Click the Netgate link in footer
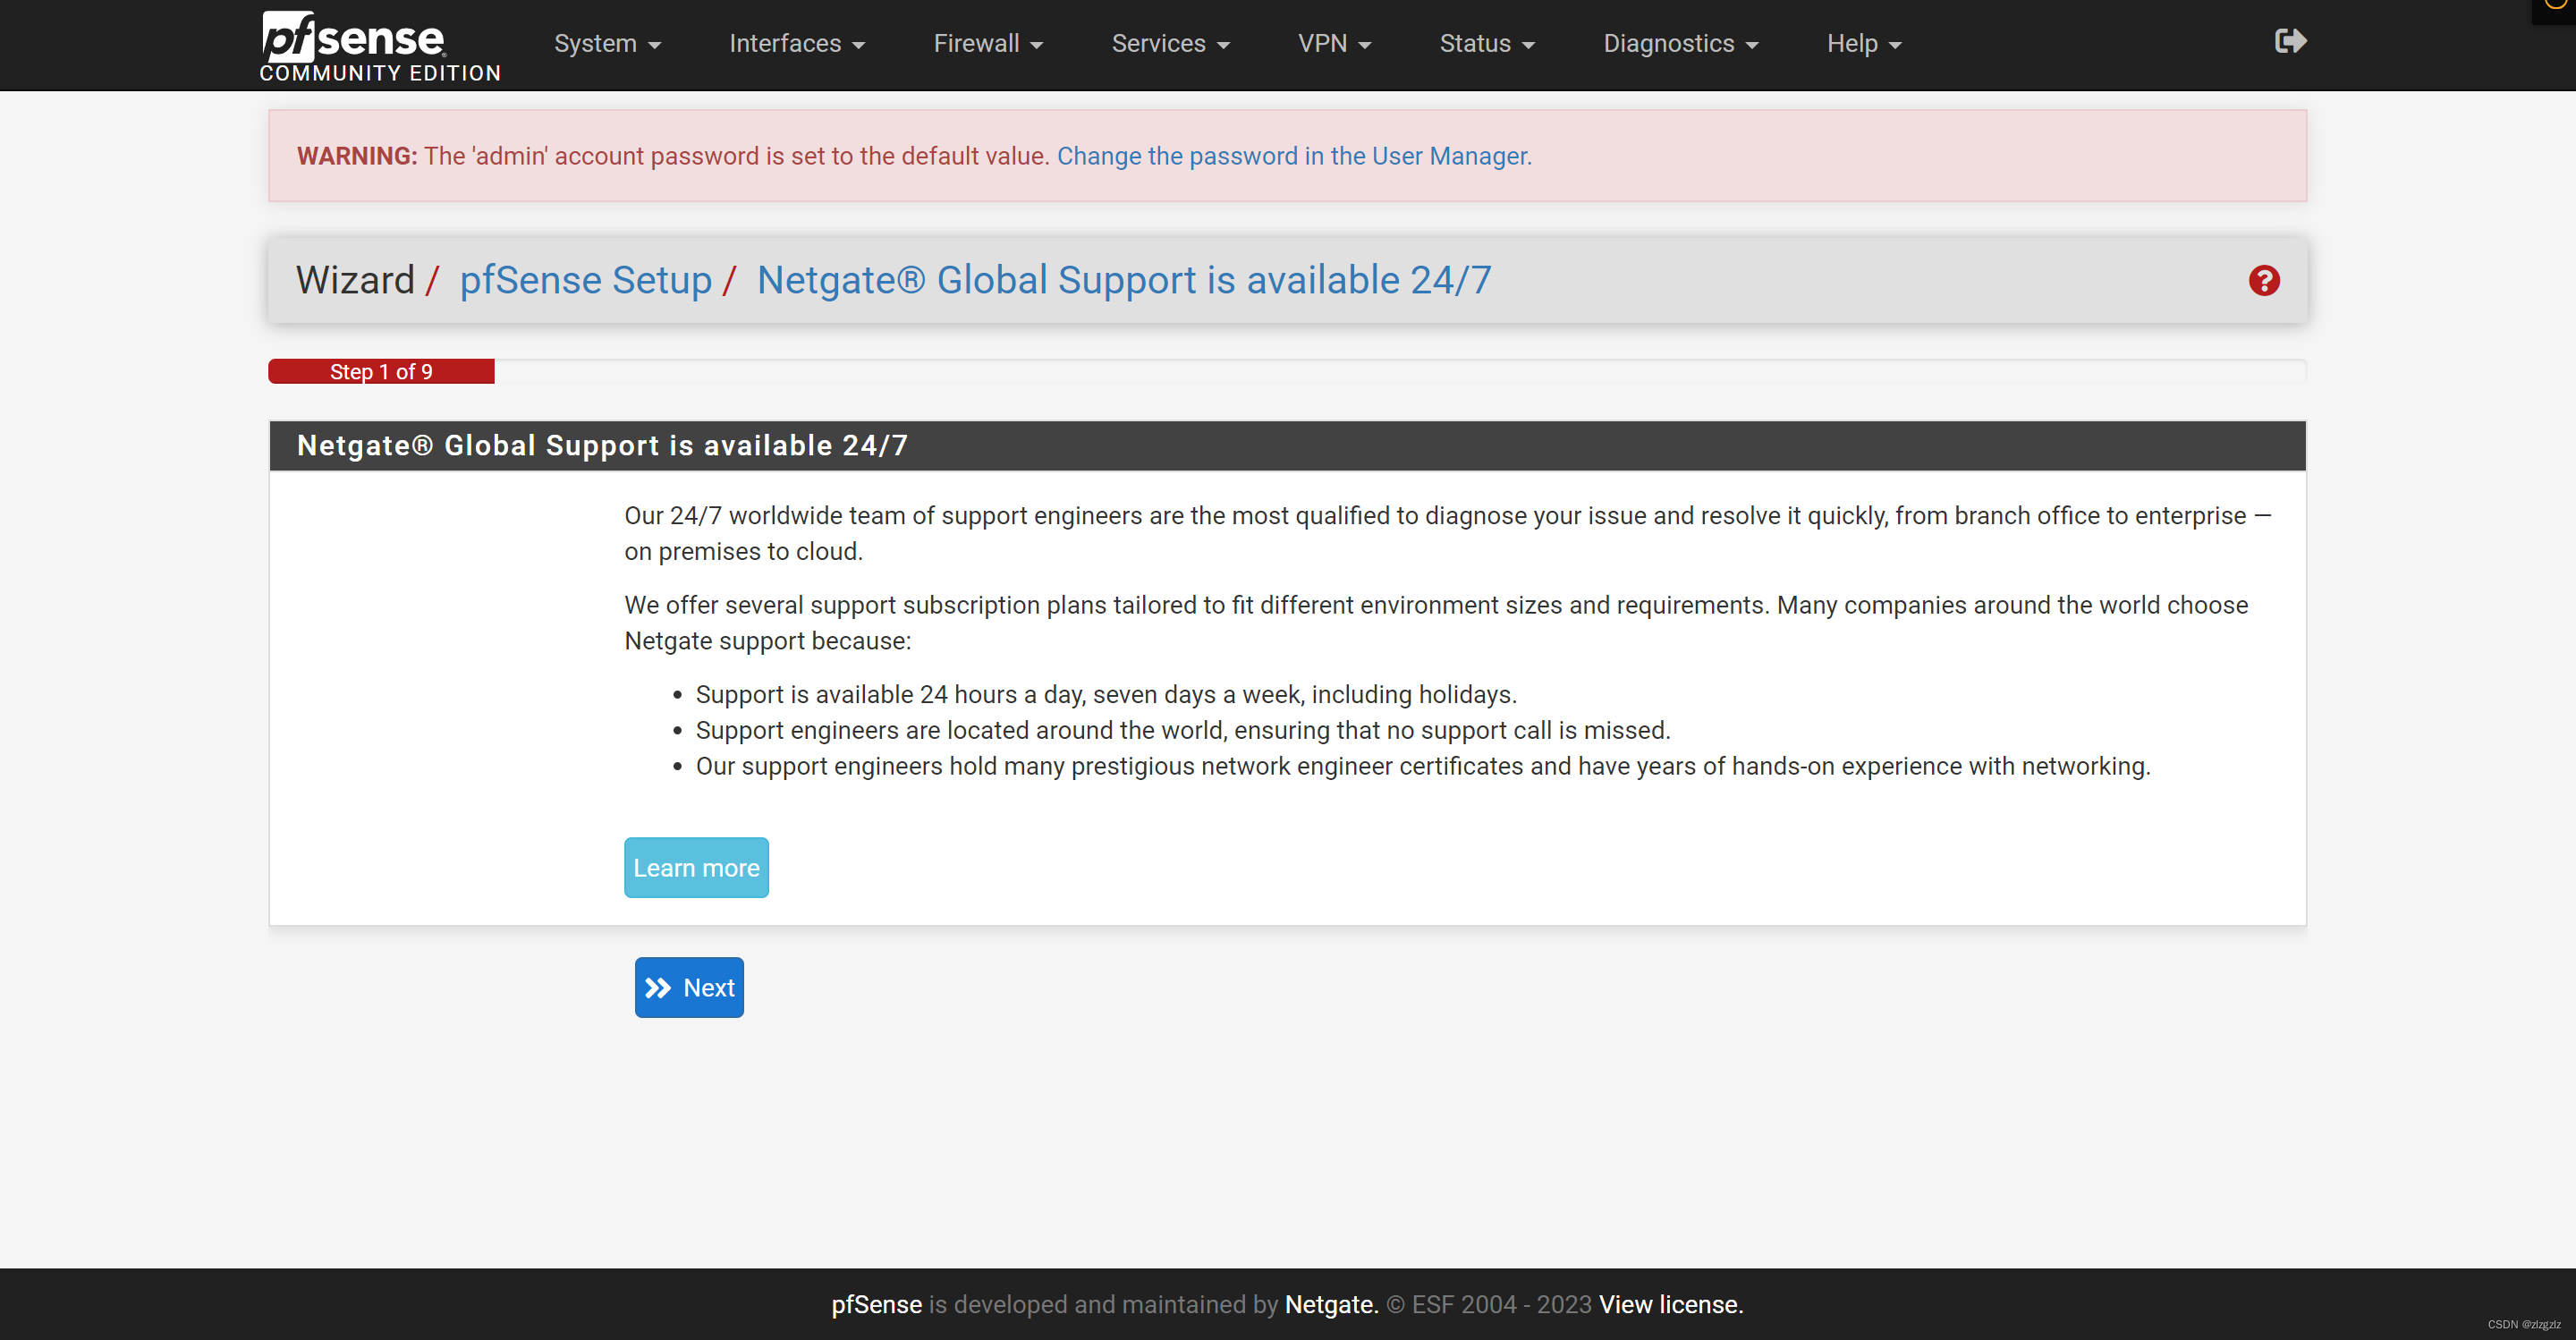Viewport: 2576px width, 1340px height. 1330,1304
